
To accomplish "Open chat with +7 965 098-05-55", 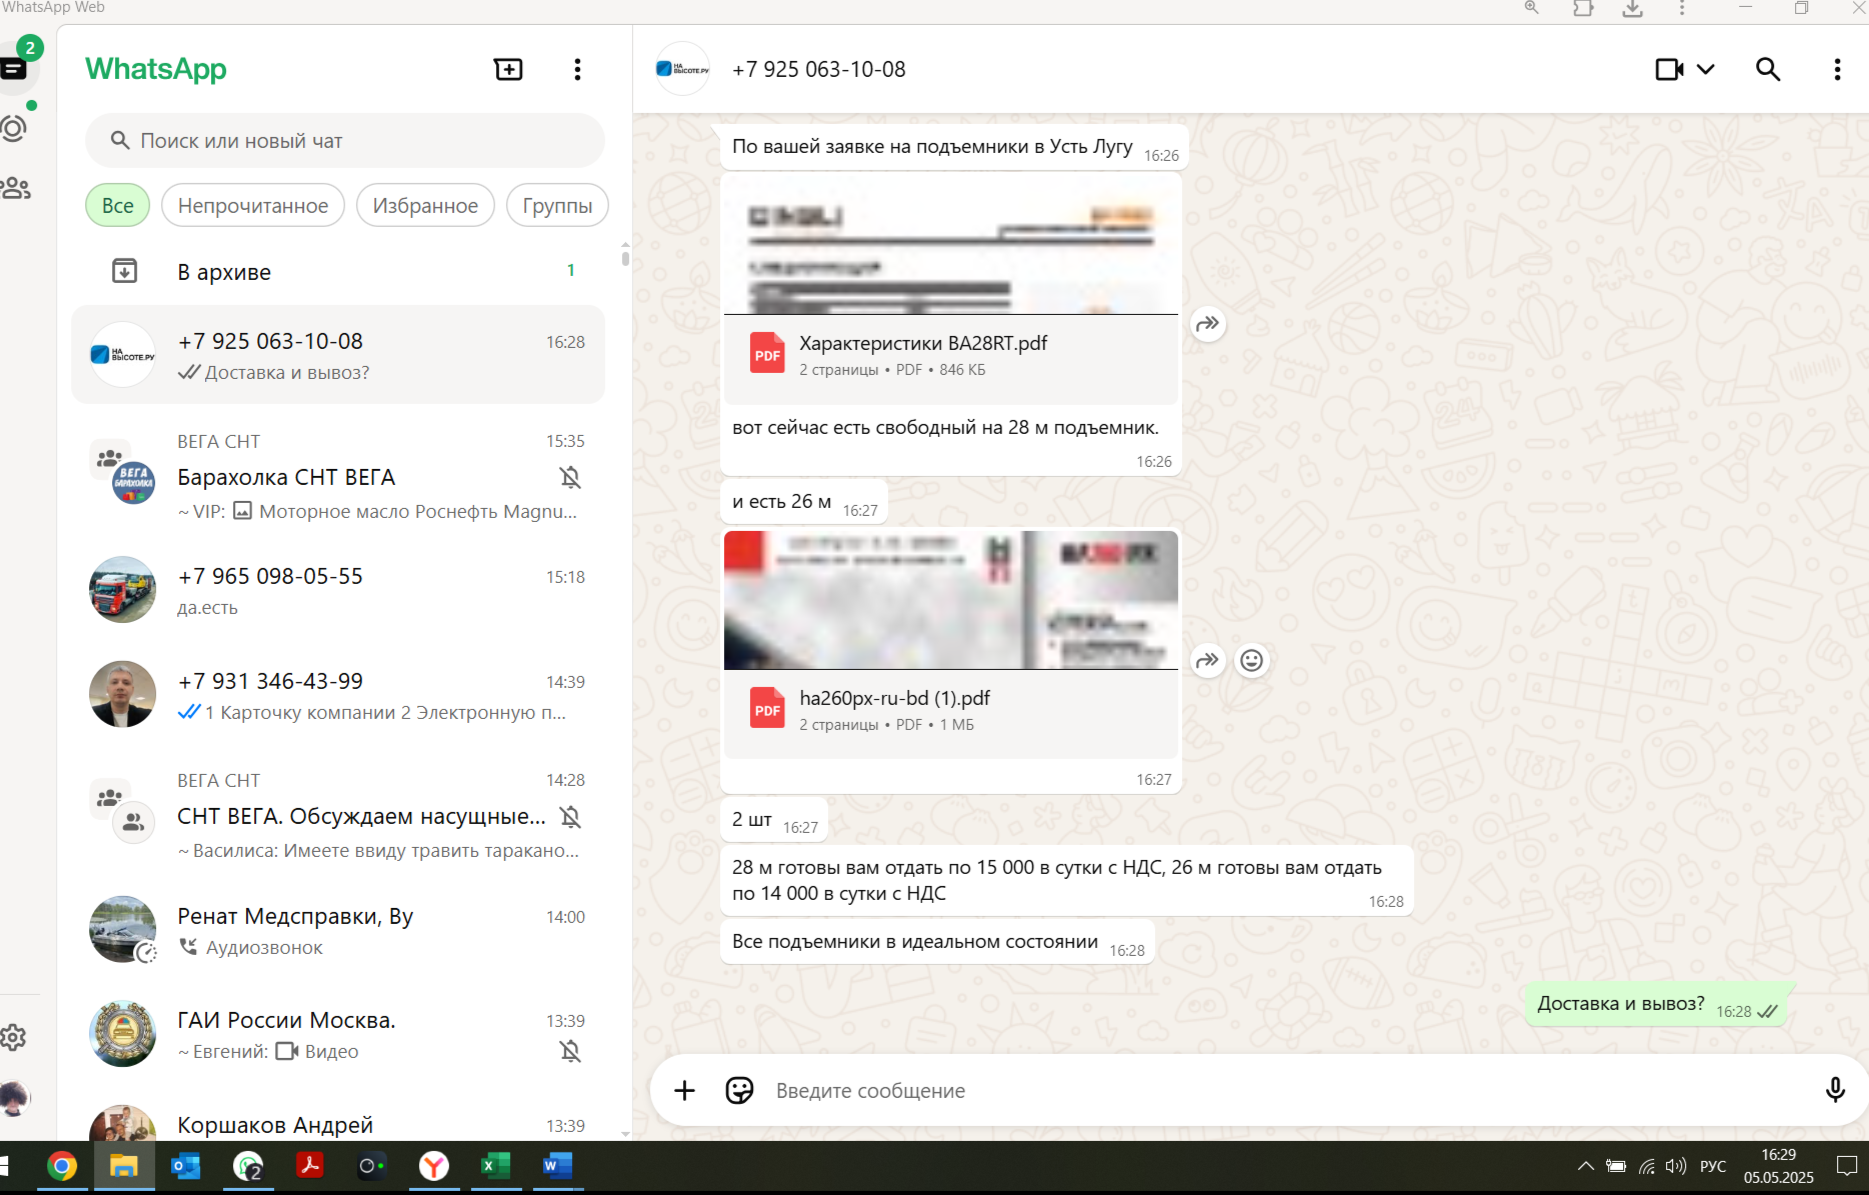I will click(x=338, y=590).
